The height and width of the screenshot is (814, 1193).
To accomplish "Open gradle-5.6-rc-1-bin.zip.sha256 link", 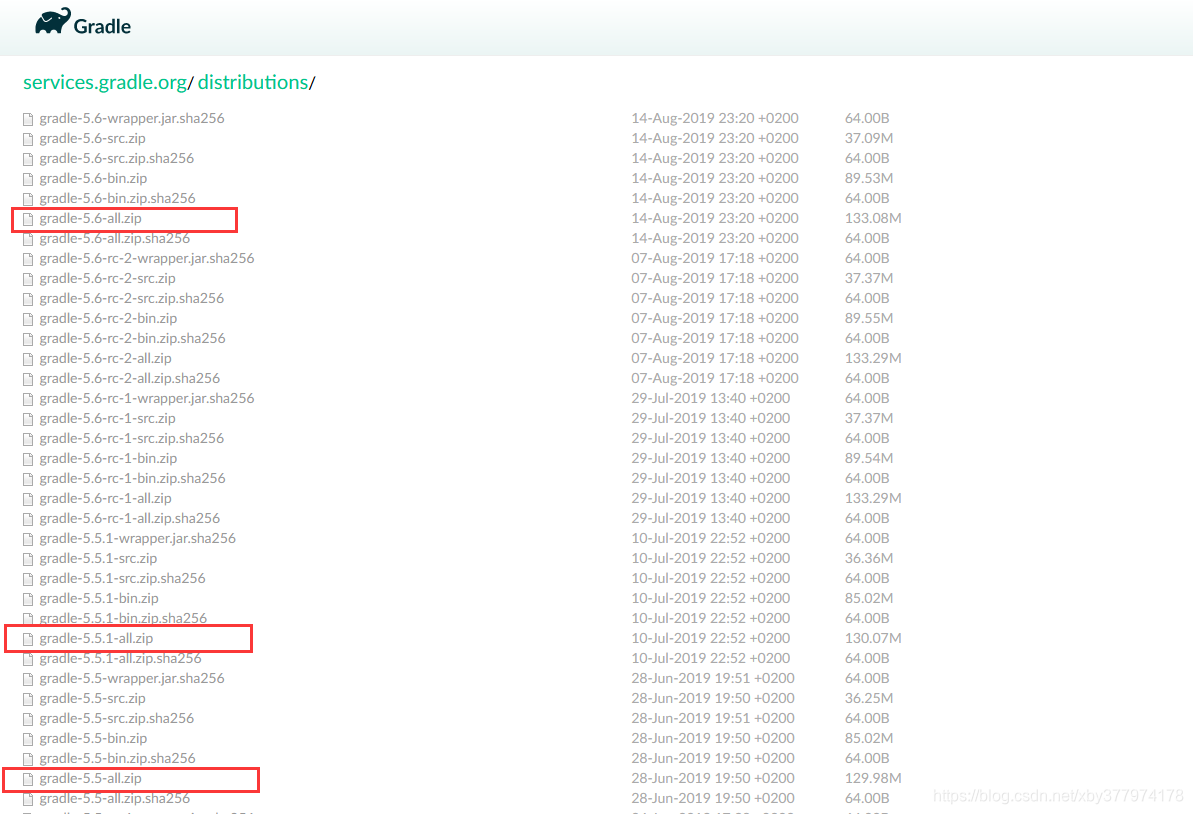I will point(132,478).
